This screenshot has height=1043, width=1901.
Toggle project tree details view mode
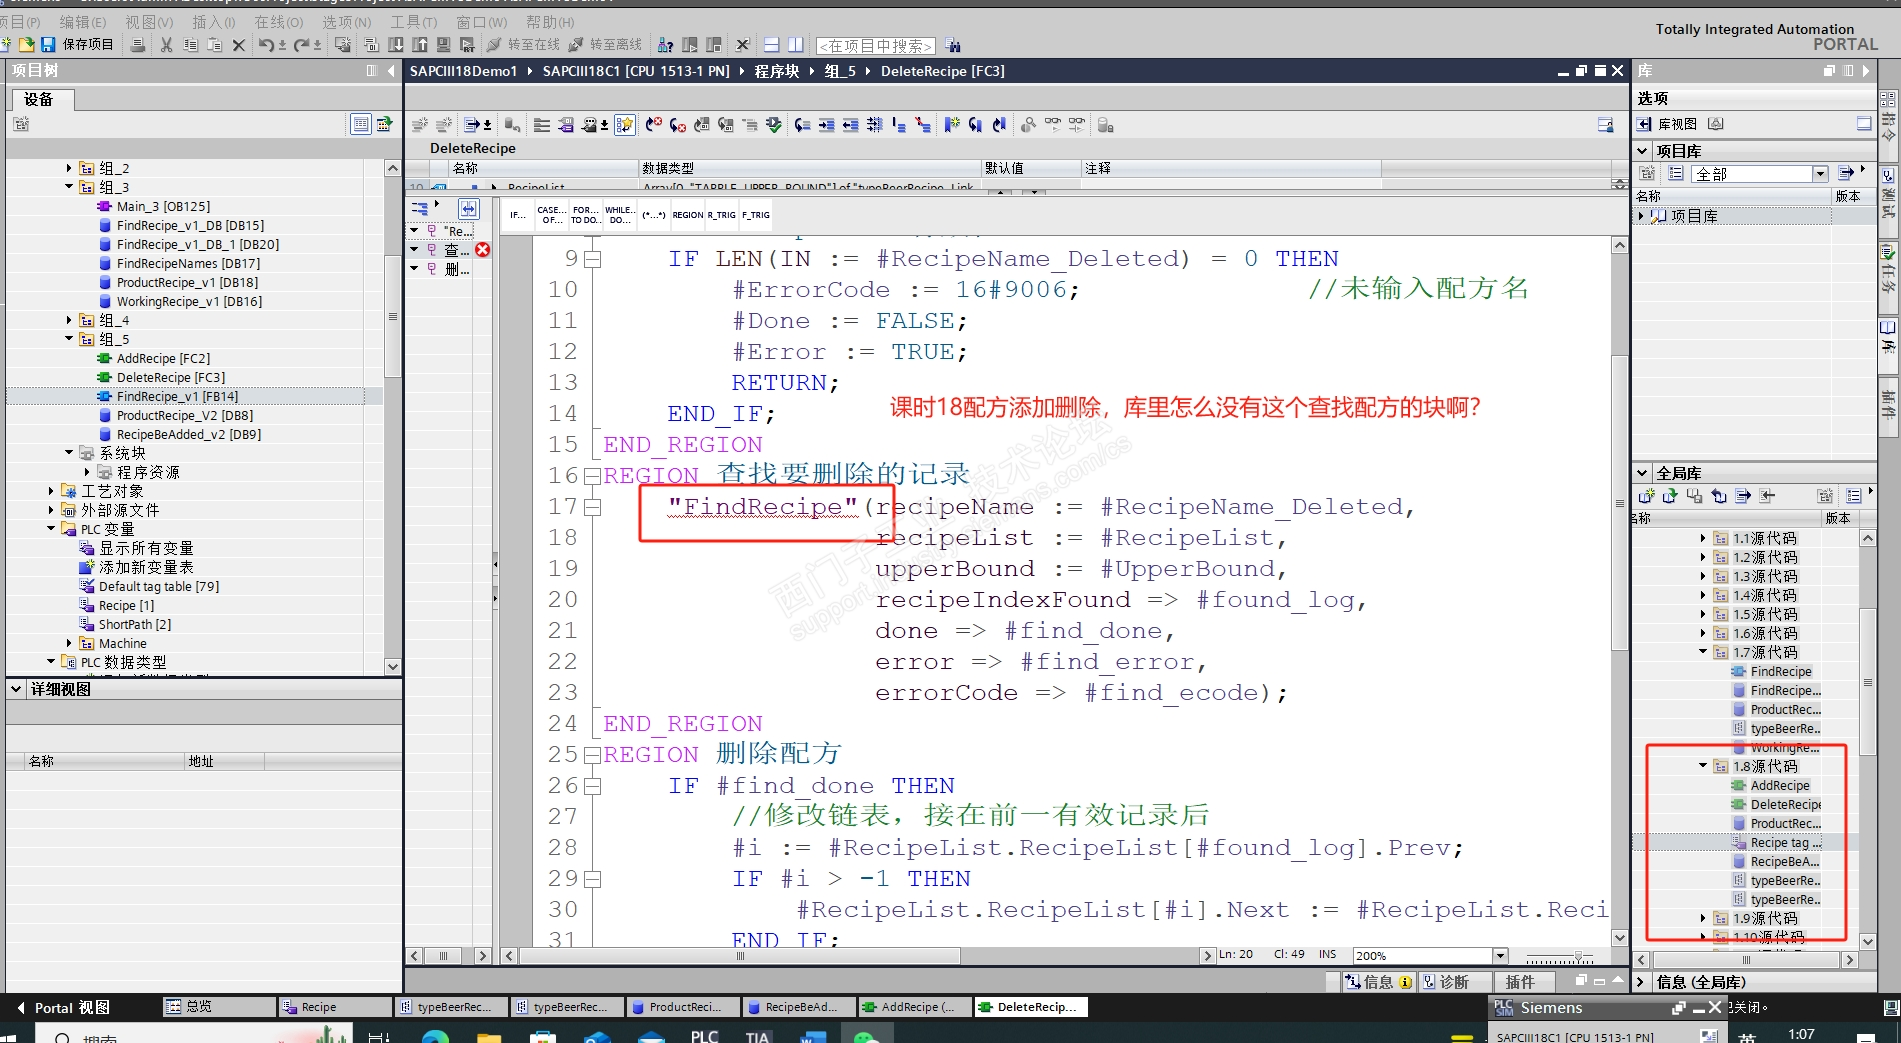(x=361, y=124)
